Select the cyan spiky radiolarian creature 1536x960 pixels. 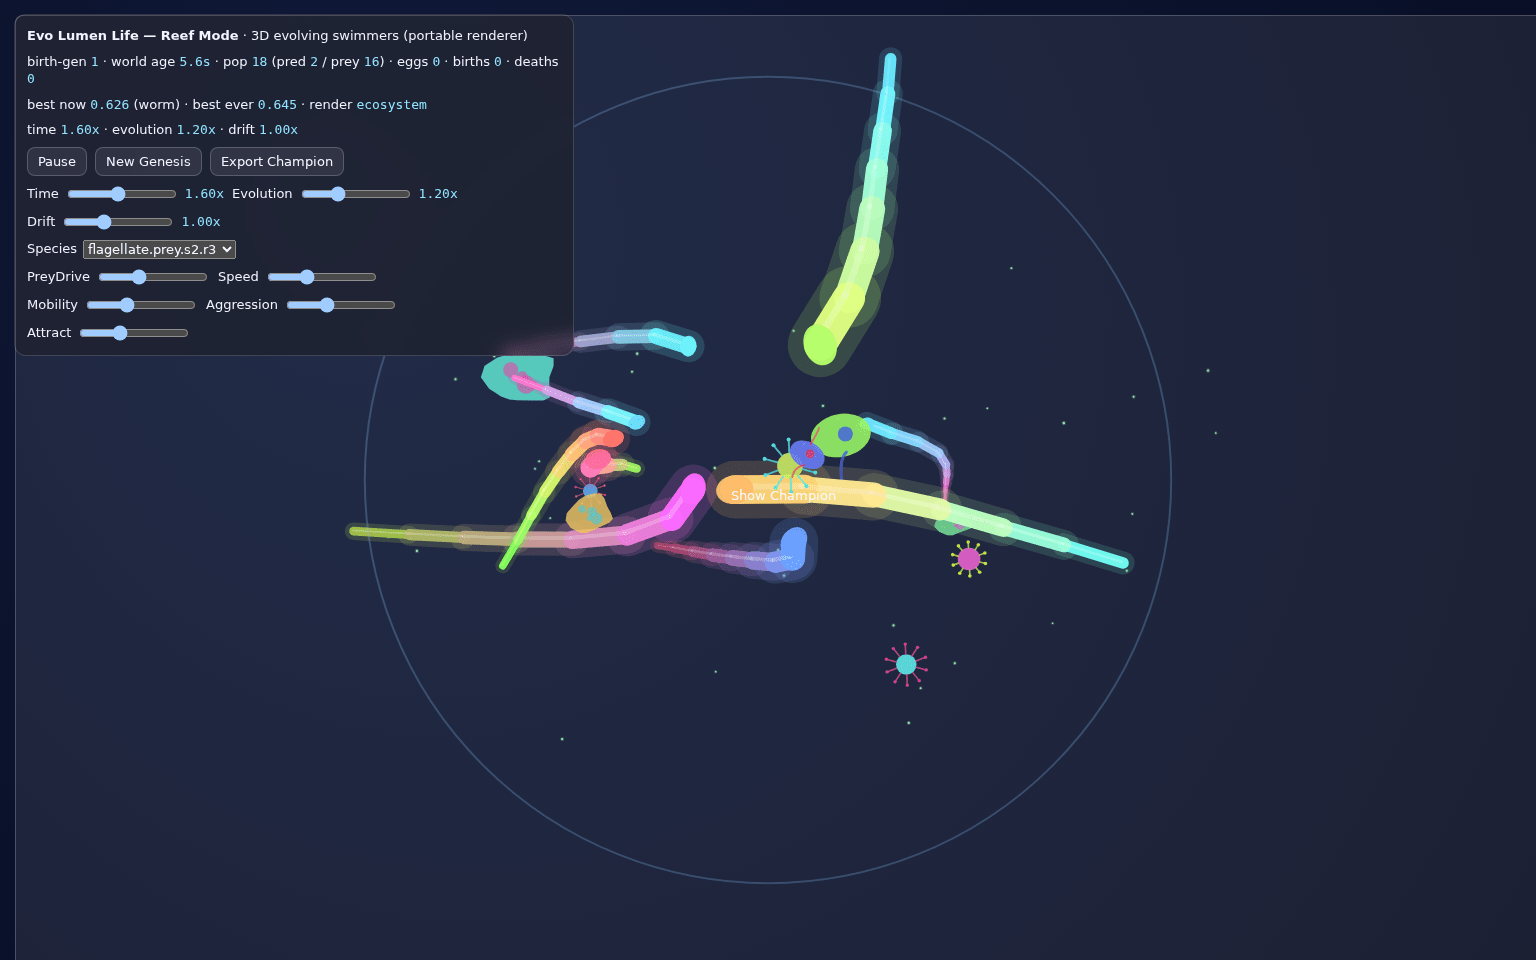coord(906,664)
